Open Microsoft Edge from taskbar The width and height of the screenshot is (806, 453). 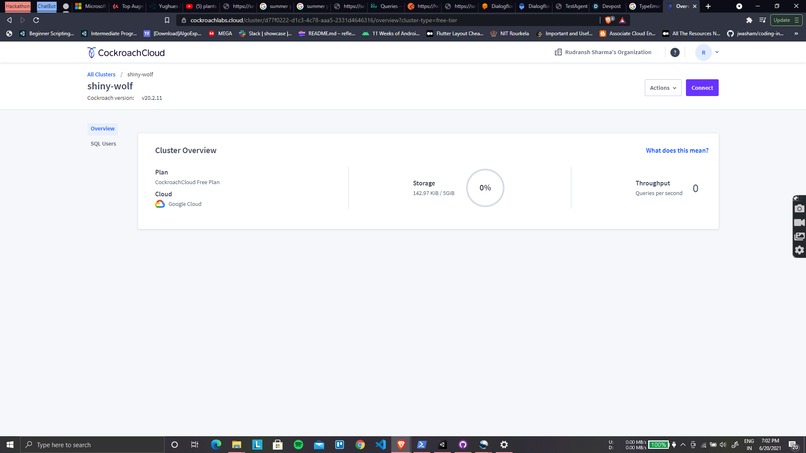(216, 445)
